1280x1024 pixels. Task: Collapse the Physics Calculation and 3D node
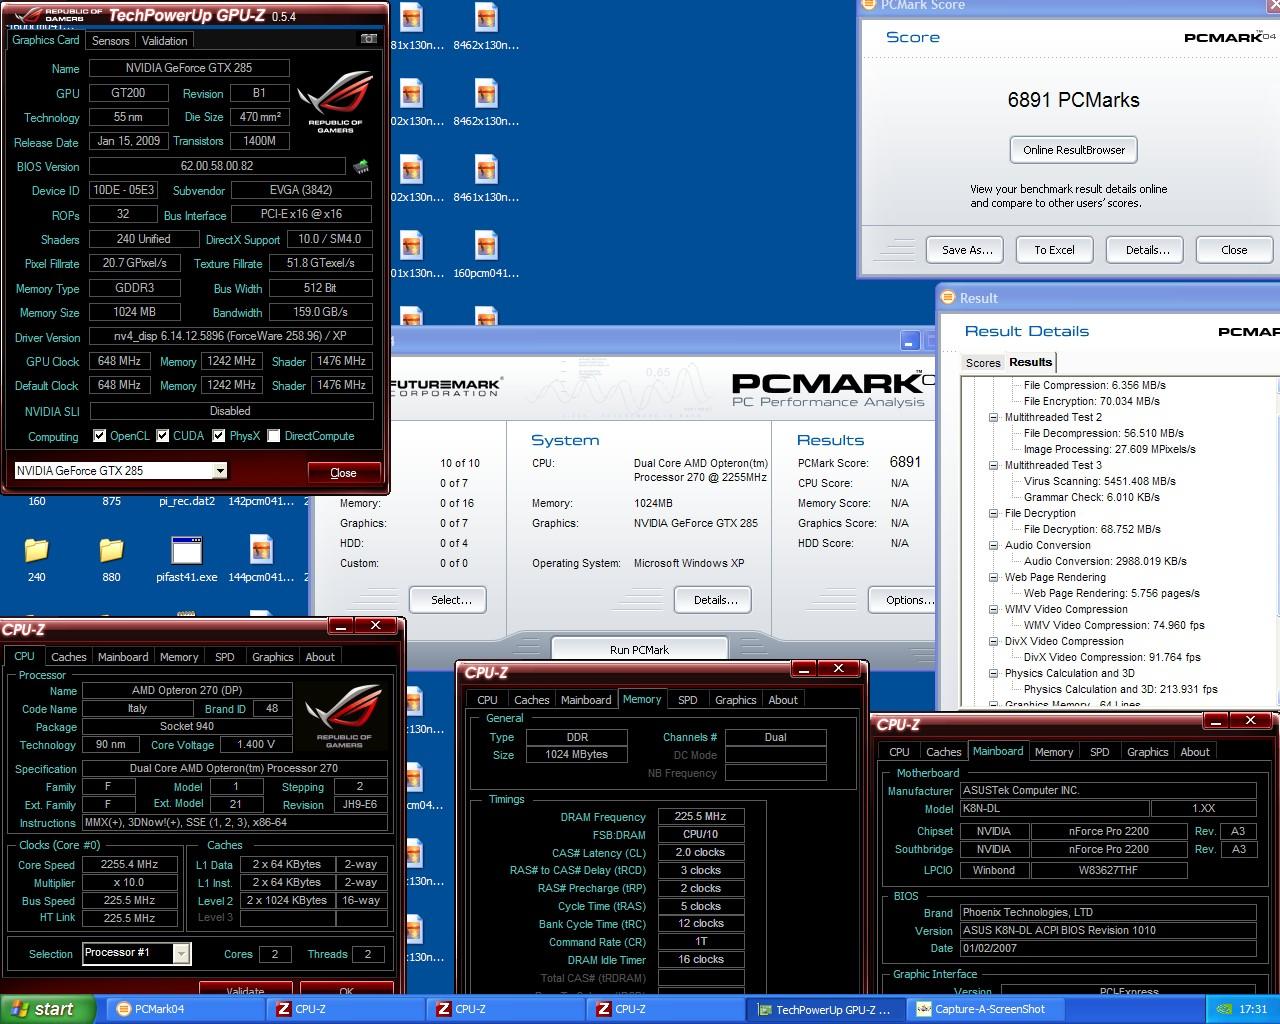(993, 673)
